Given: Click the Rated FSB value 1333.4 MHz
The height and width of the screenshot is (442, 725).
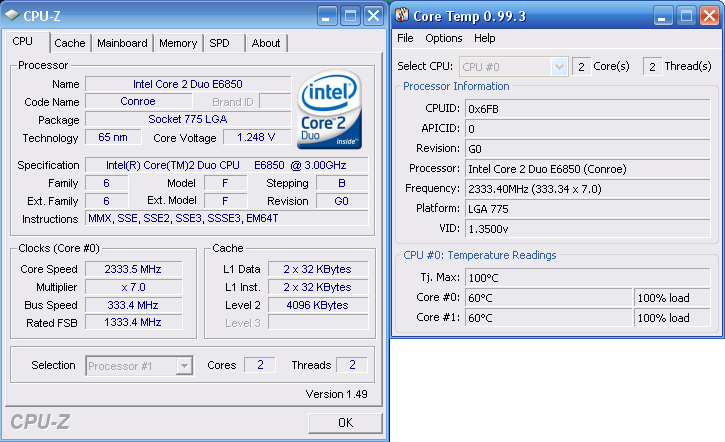Looking at the screenshot, I should (133, 322).
